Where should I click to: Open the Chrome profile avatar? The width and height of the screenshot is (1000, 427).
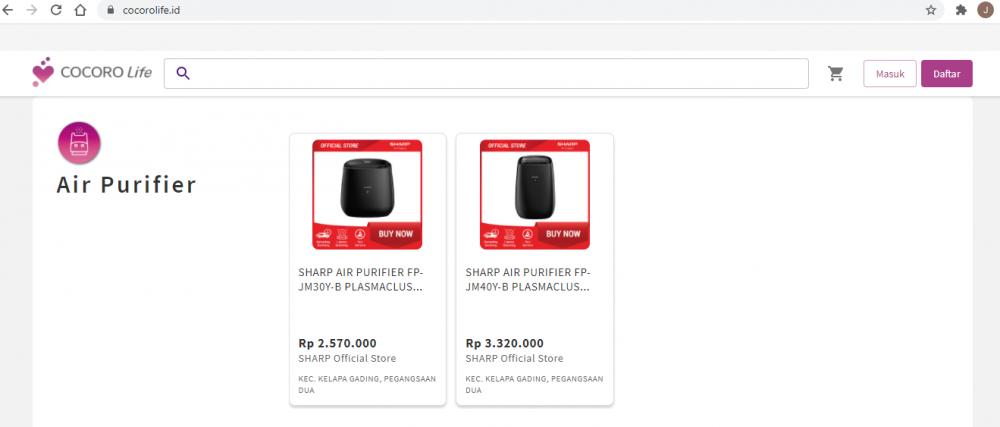point(985,10)
